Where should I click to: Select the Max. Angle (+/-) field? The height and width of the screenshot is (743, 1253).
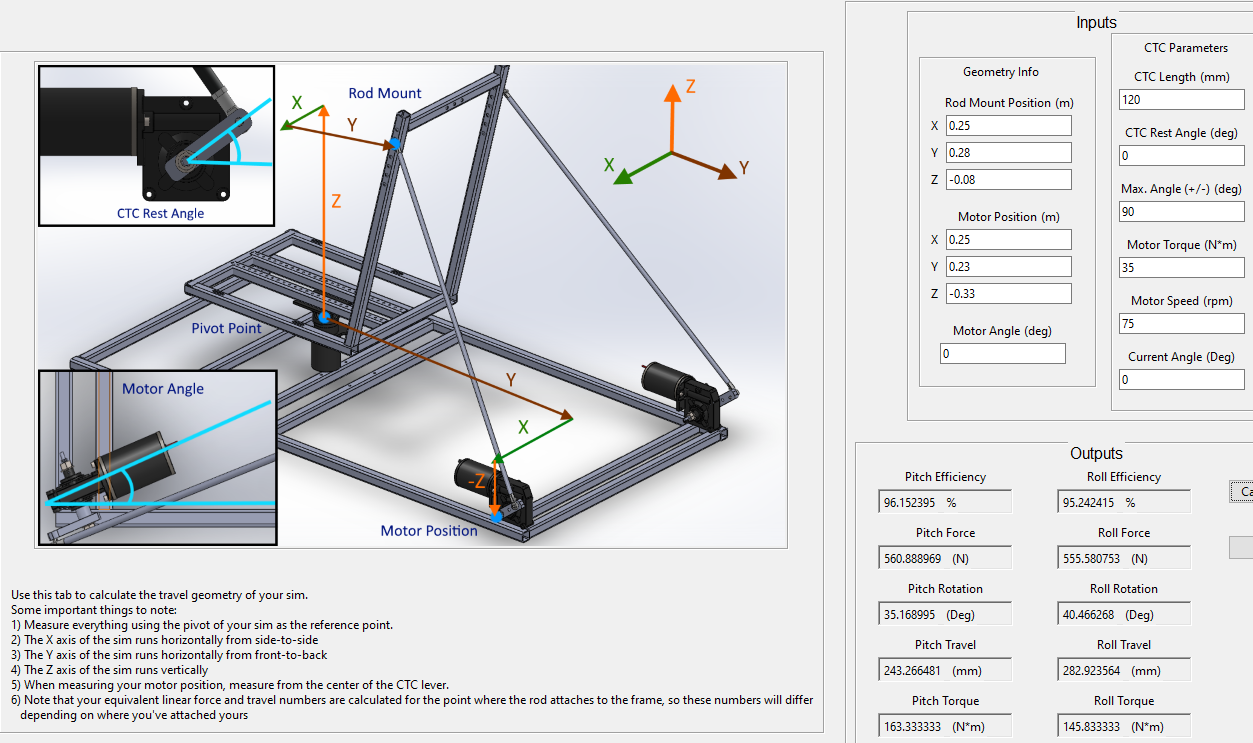click(1182, 212)
